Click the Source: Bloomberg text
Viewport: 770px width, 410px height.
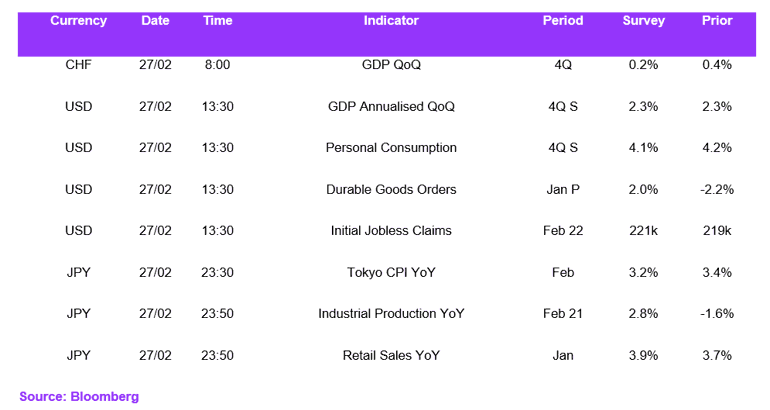79,397
